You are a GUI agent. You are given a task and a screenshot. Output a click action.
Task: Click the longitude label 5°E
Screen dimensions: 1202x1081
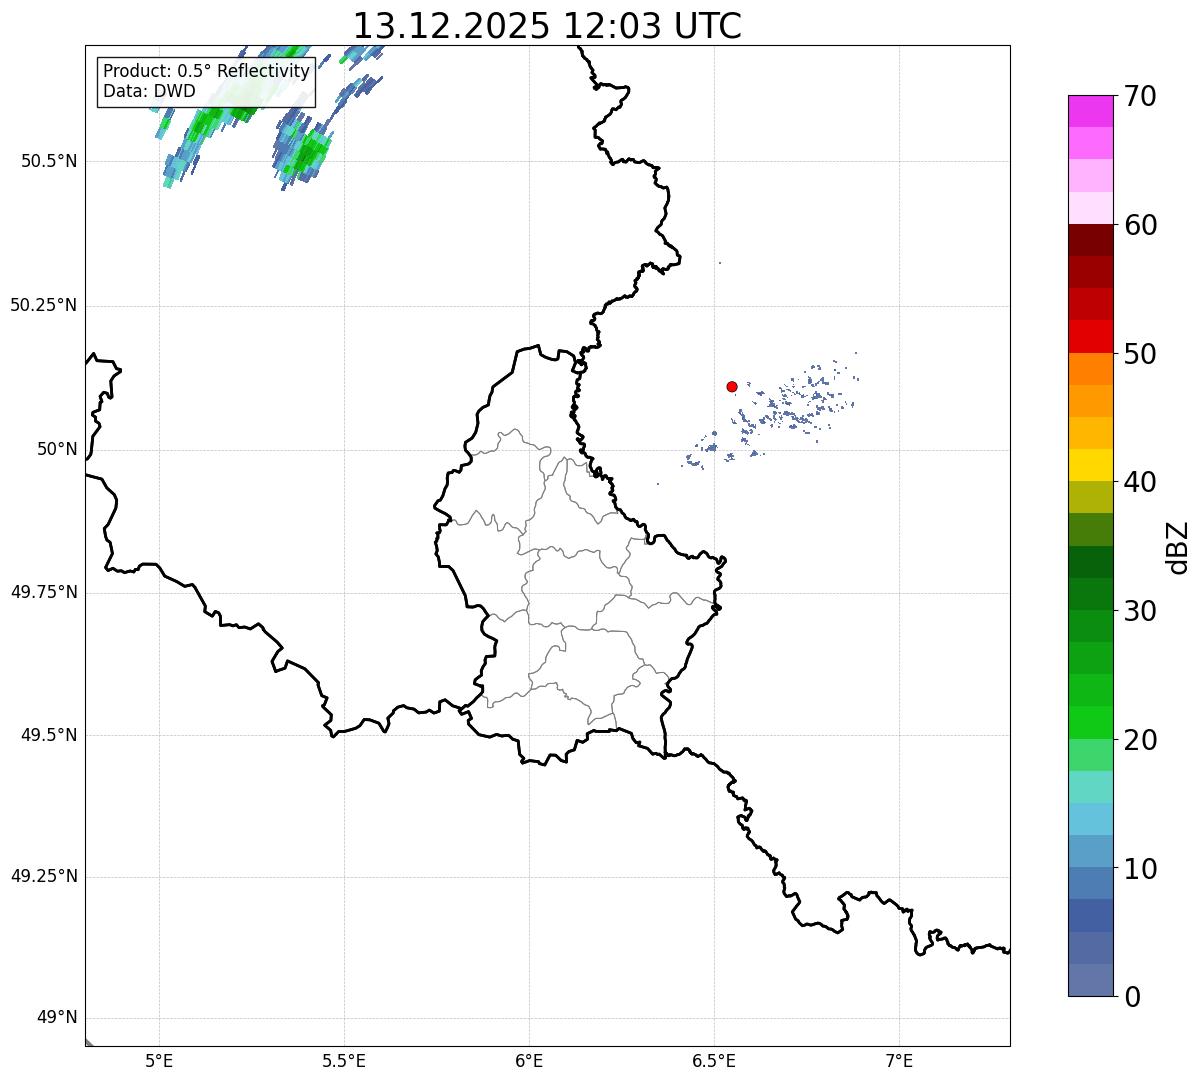click(x=159, y=1060)
